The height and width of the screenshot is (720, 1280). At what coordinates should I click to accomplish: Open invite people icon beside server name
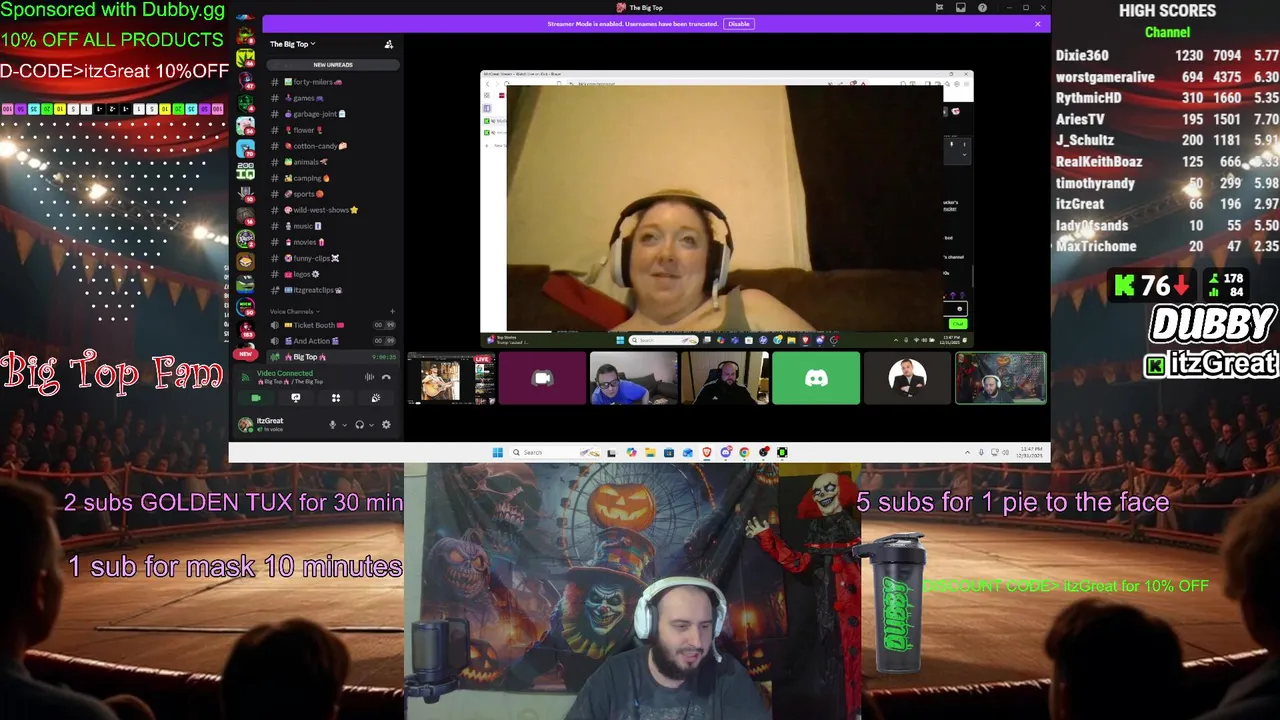(x=389, y=44)
